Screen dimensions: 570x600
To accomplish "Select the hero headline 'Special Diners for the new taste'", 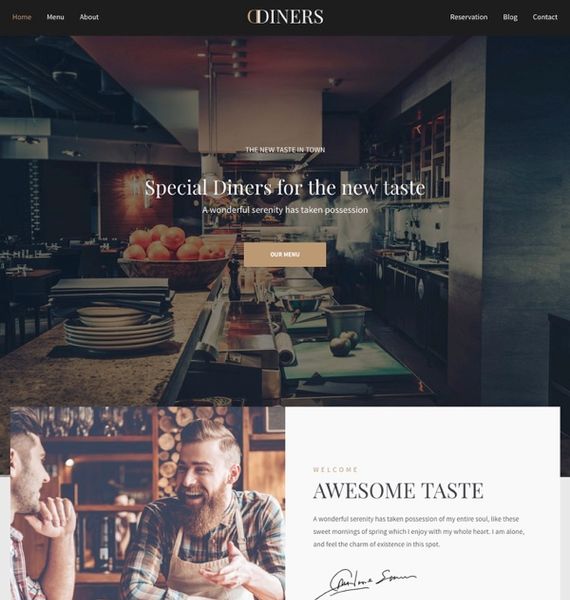I will (285, 188).
